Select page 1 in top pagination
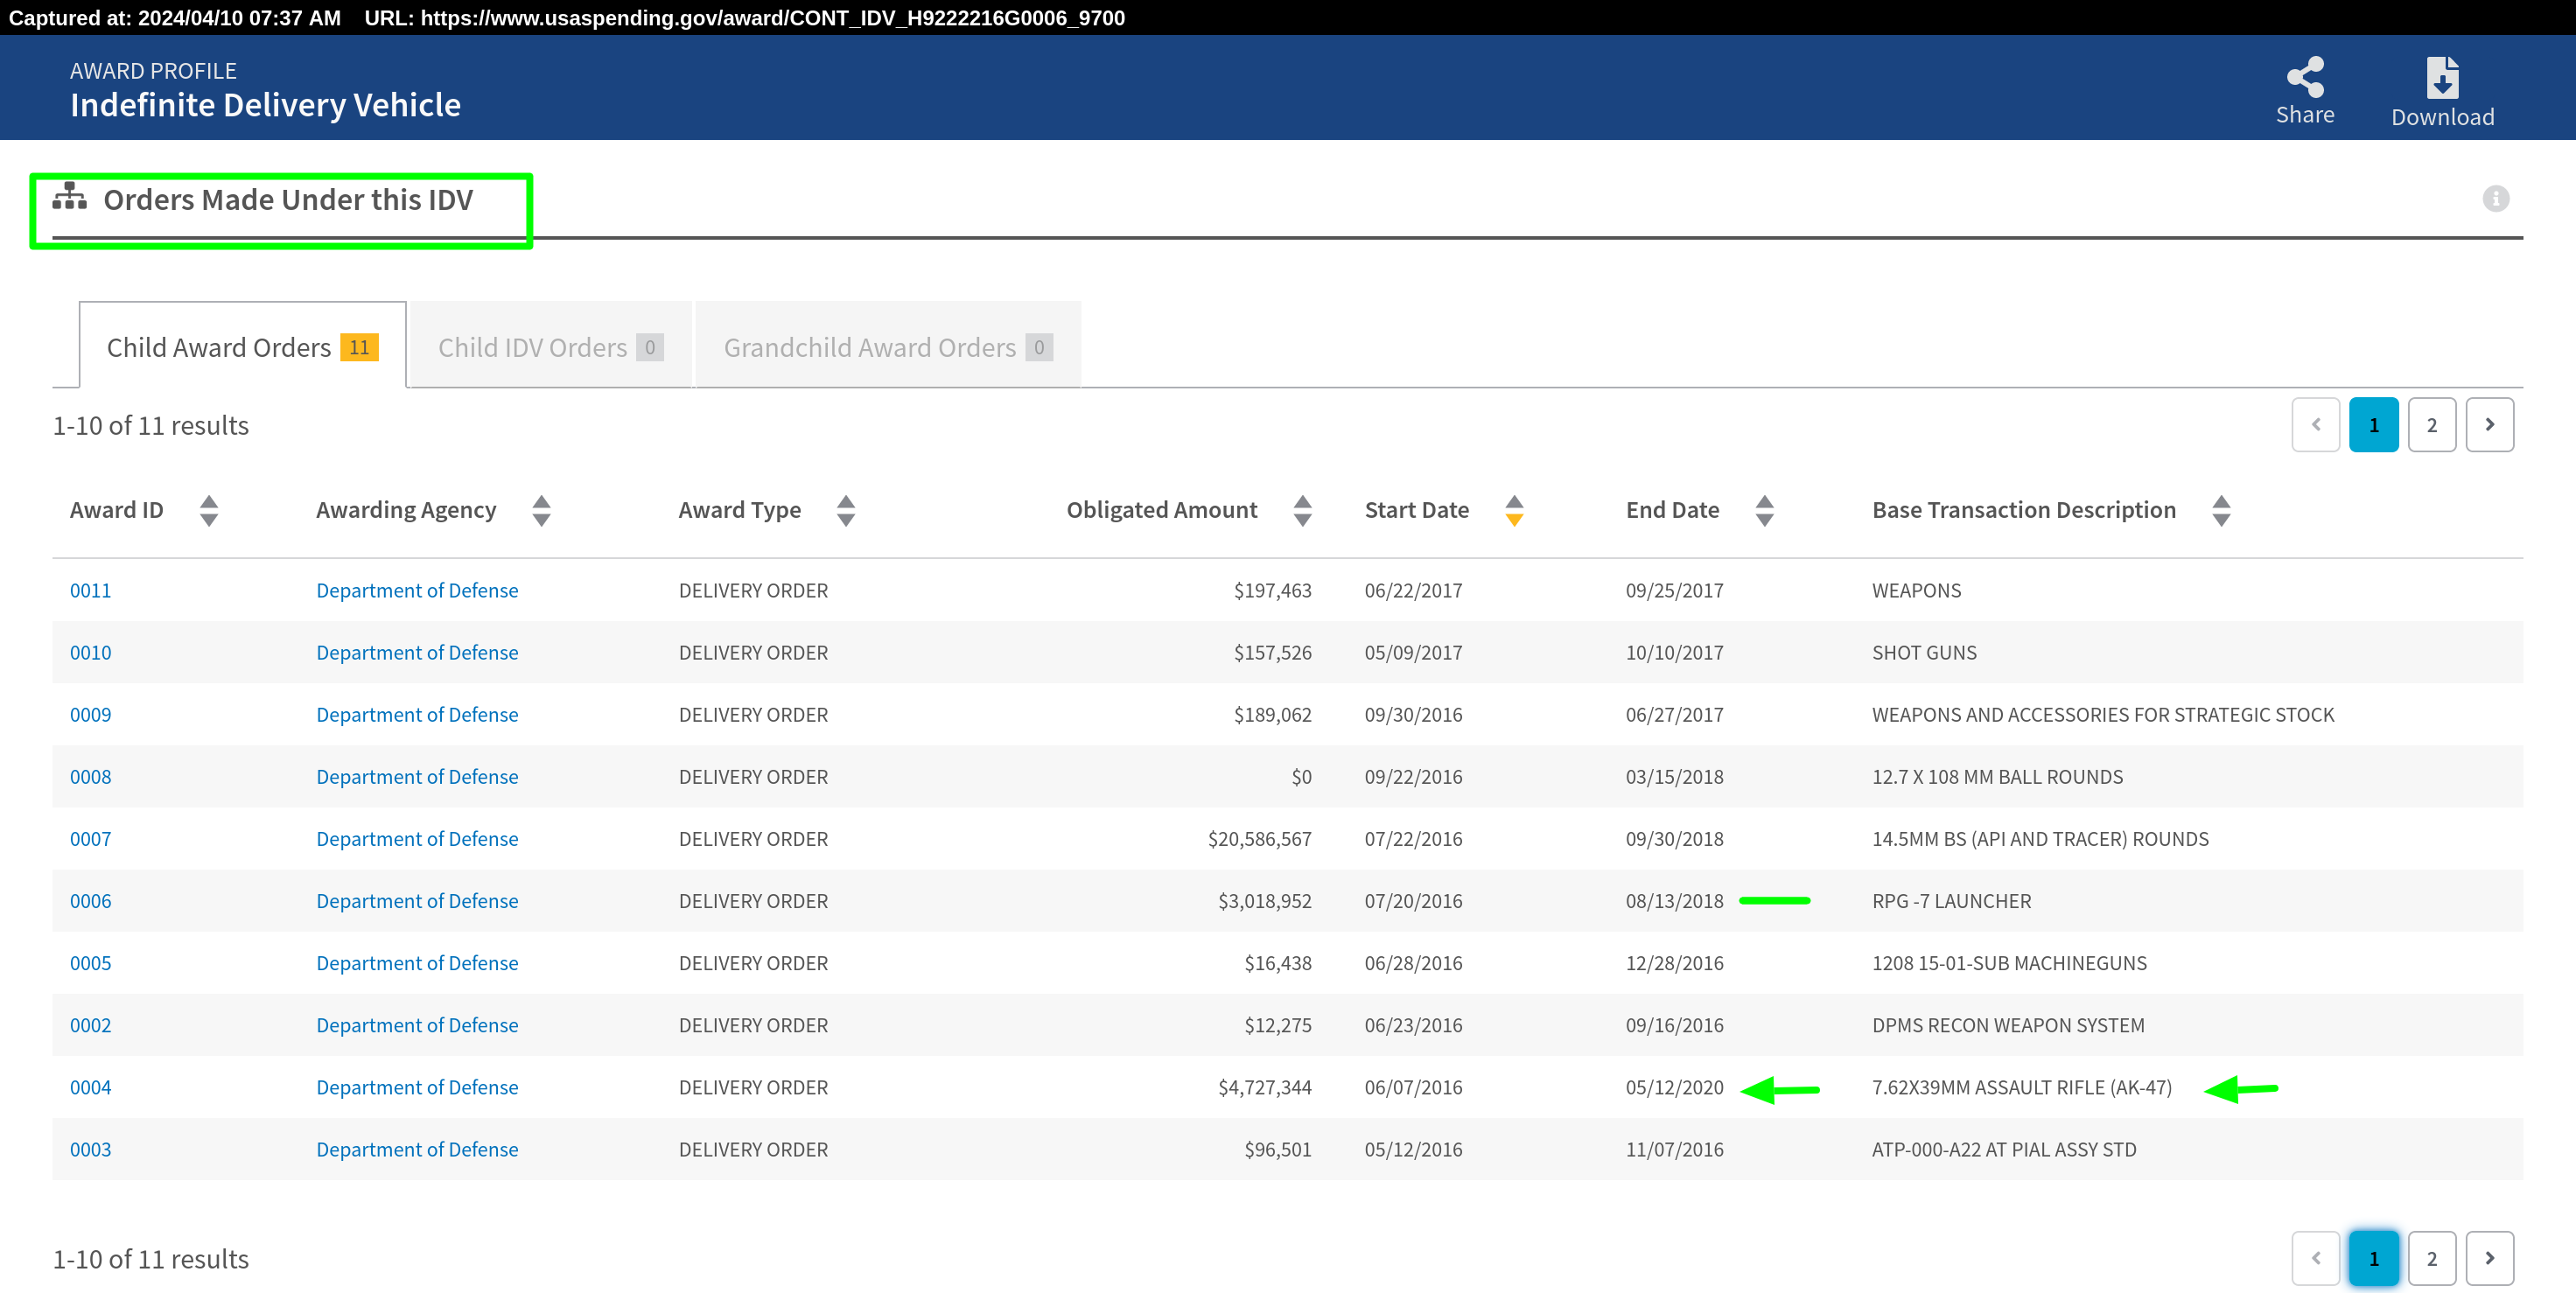Image resolution: width=2576 pixels, height=1293 pixels. click(2373, 425)
